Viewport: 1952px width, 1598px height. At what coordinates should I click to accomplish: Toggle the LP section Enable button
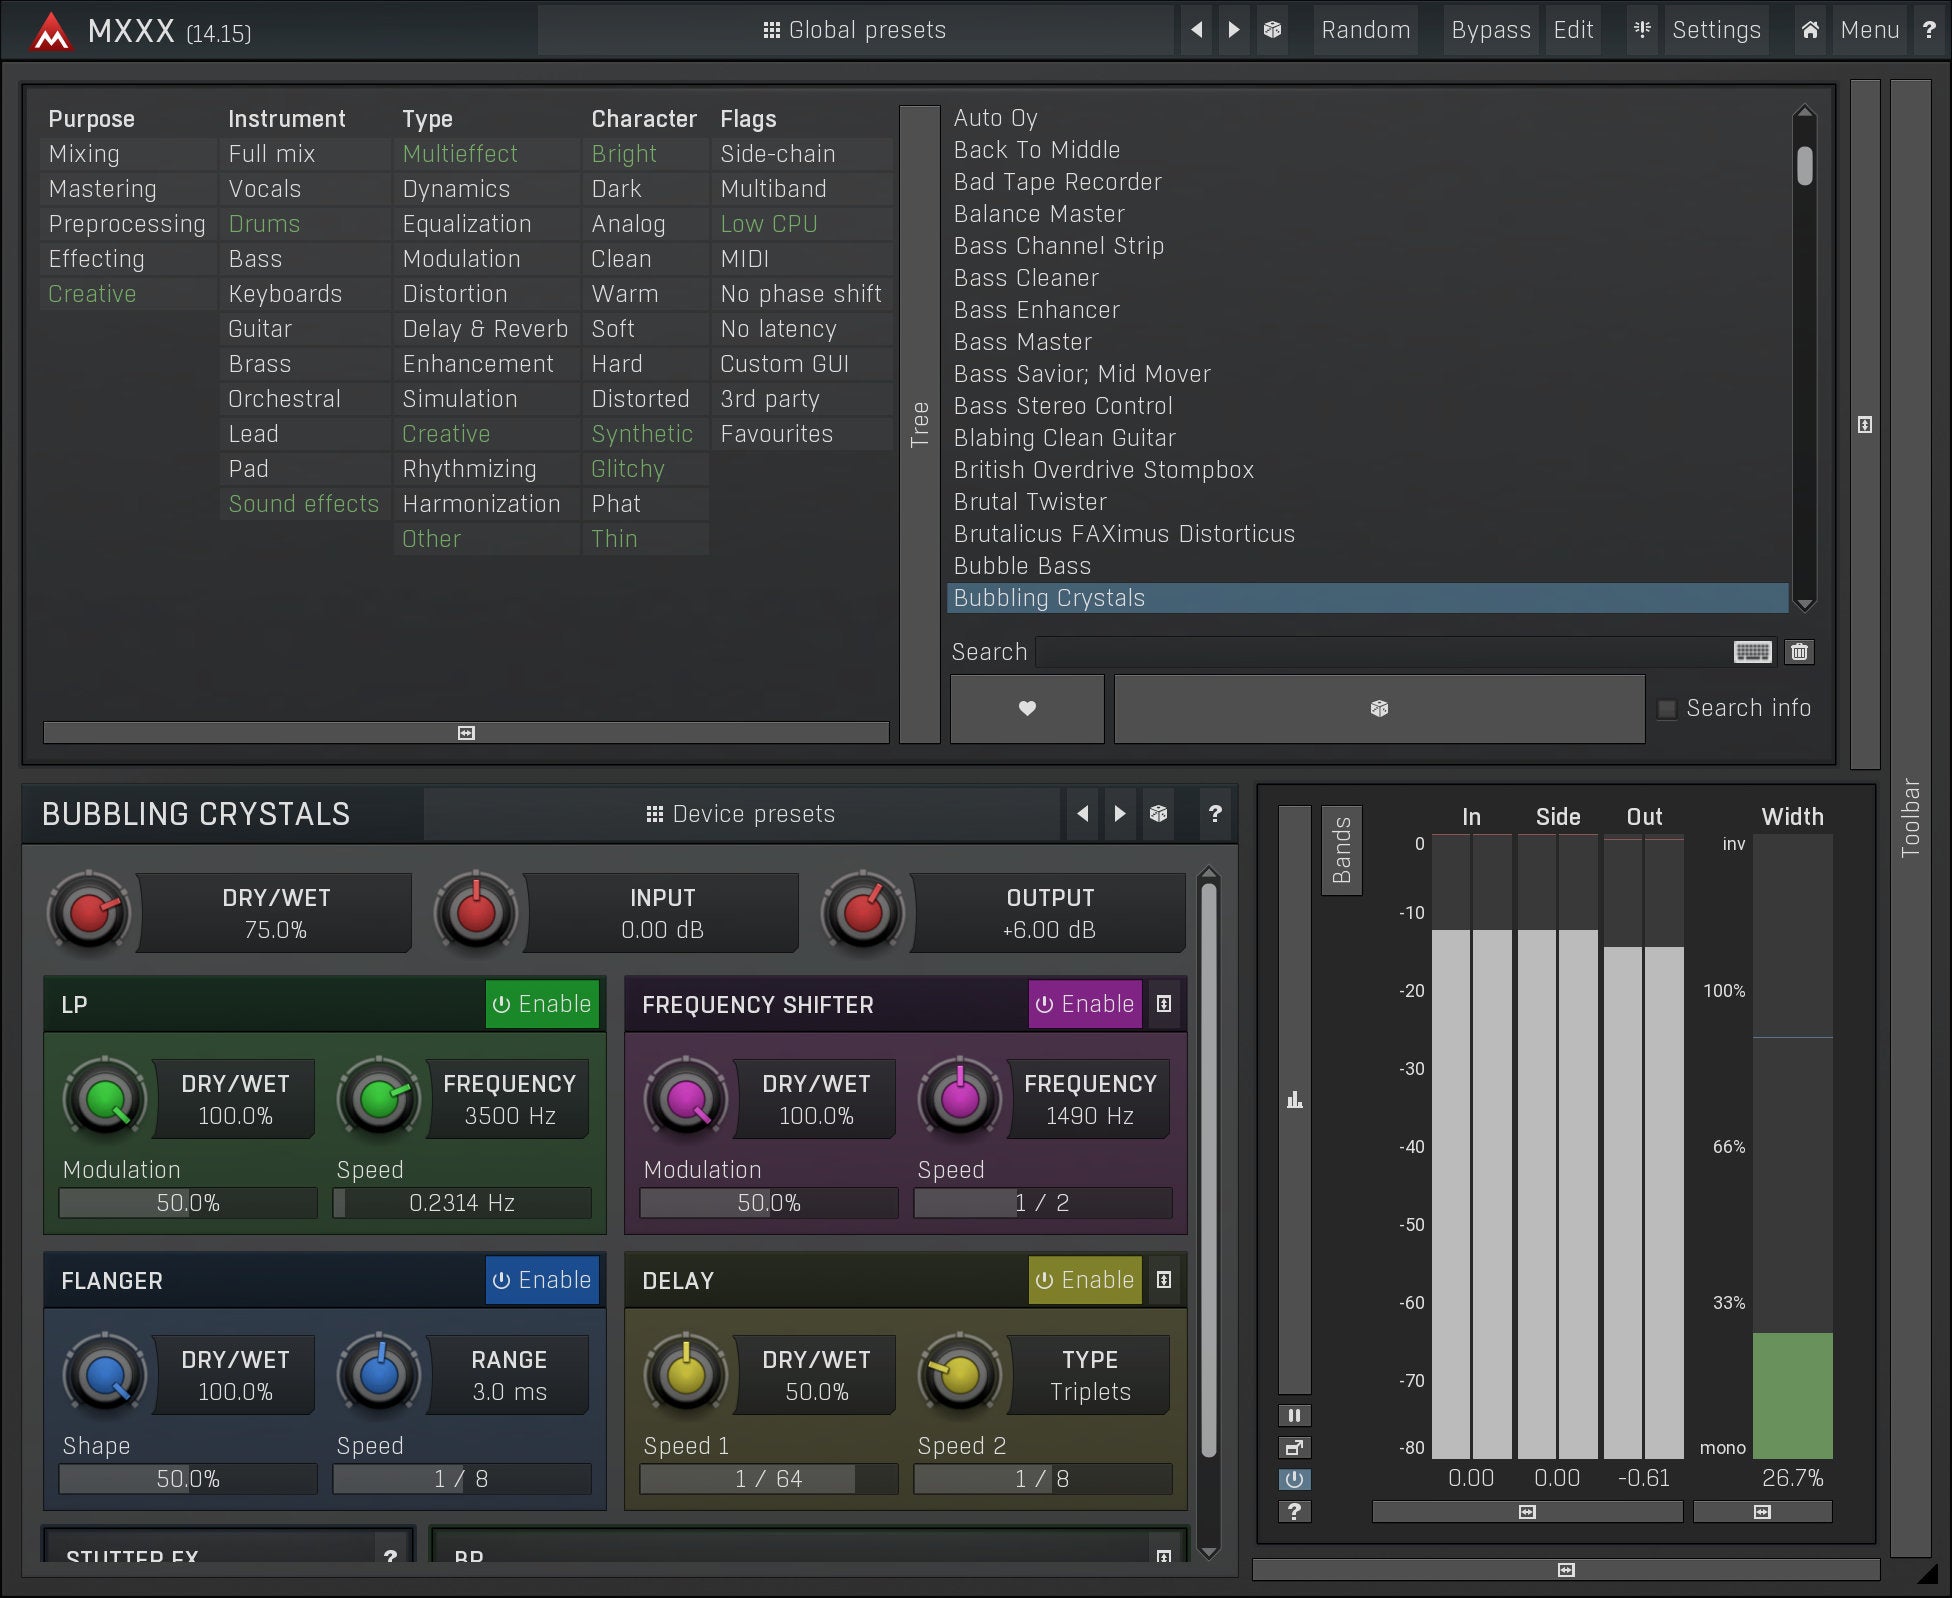click(542, 1004)
